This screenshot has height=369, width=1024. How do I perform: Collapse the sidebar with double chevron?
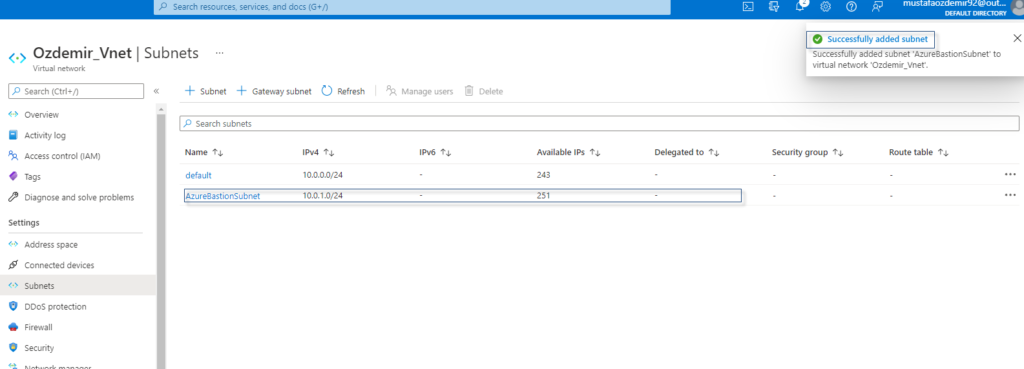pyautogui.click(x=156, y=91)
